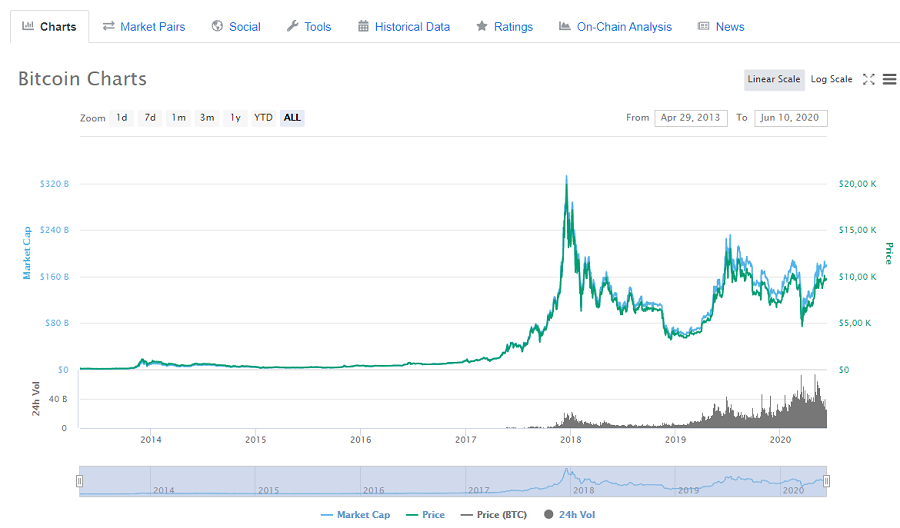Viewport: 900px width, 528px height.
Task: Click the star icon beside Ratings
Action: 482,26
